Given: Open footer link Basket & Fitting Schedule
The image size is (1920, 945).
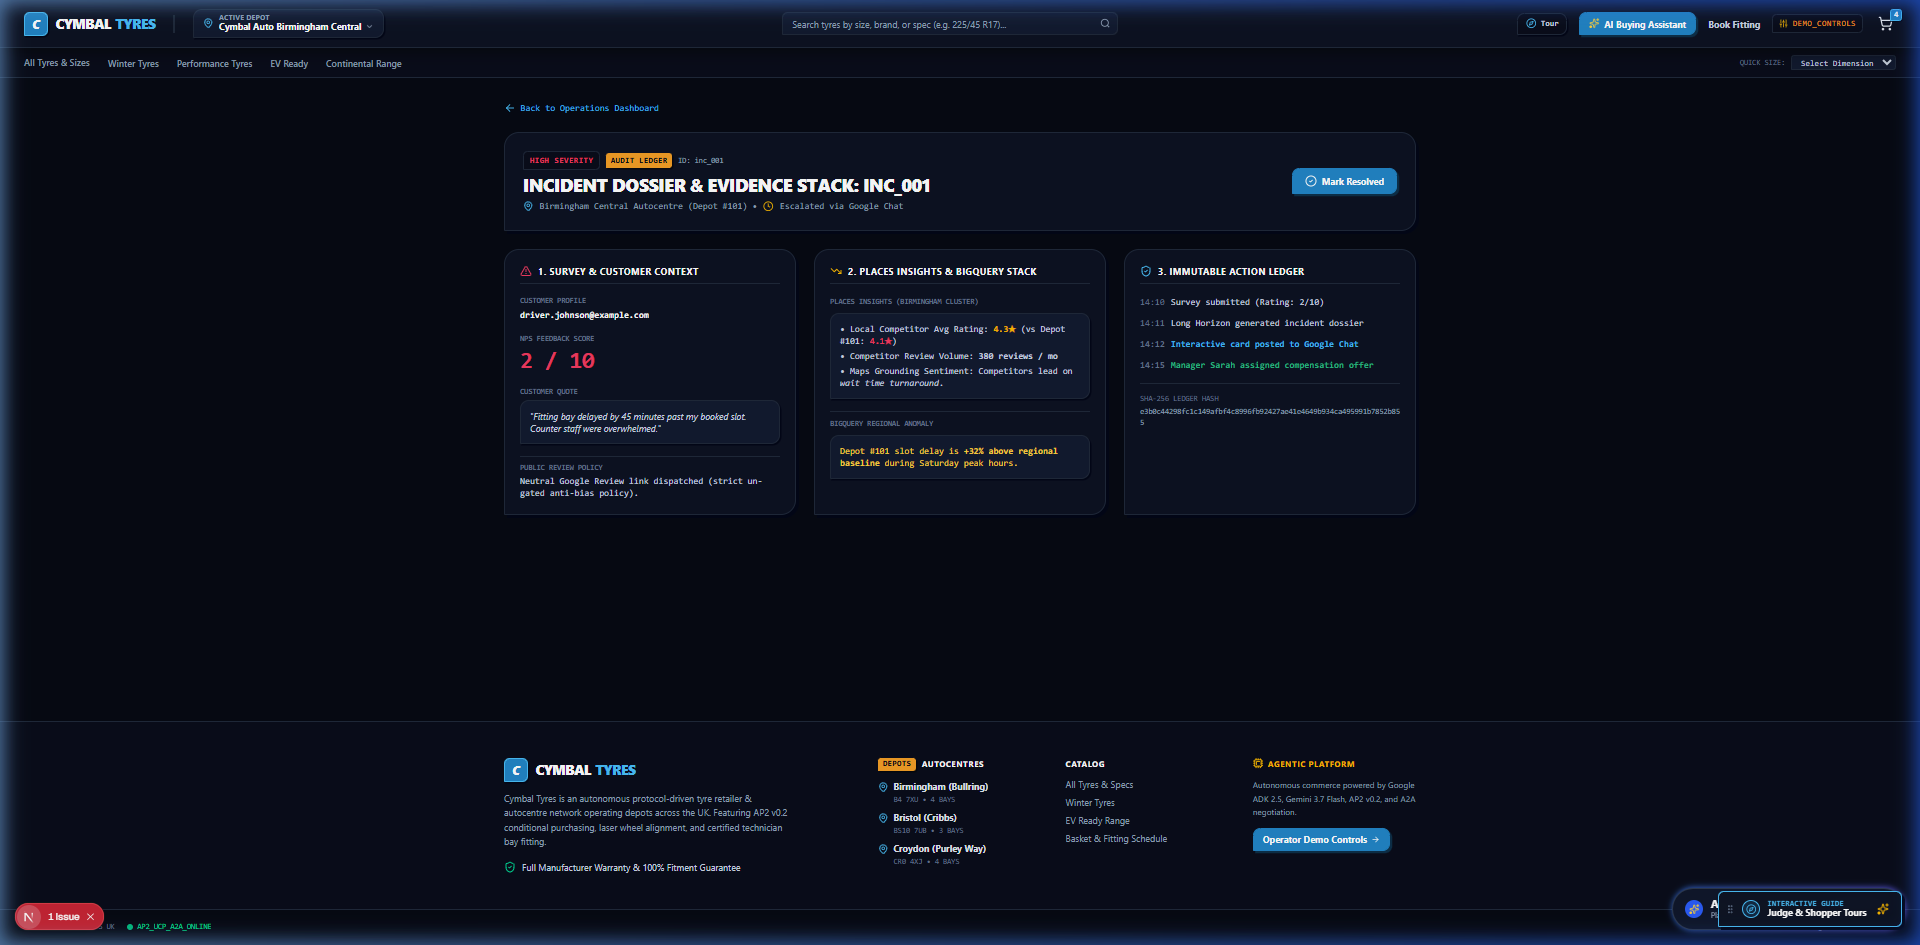Looking at the screenshot, I should 1116,839.
